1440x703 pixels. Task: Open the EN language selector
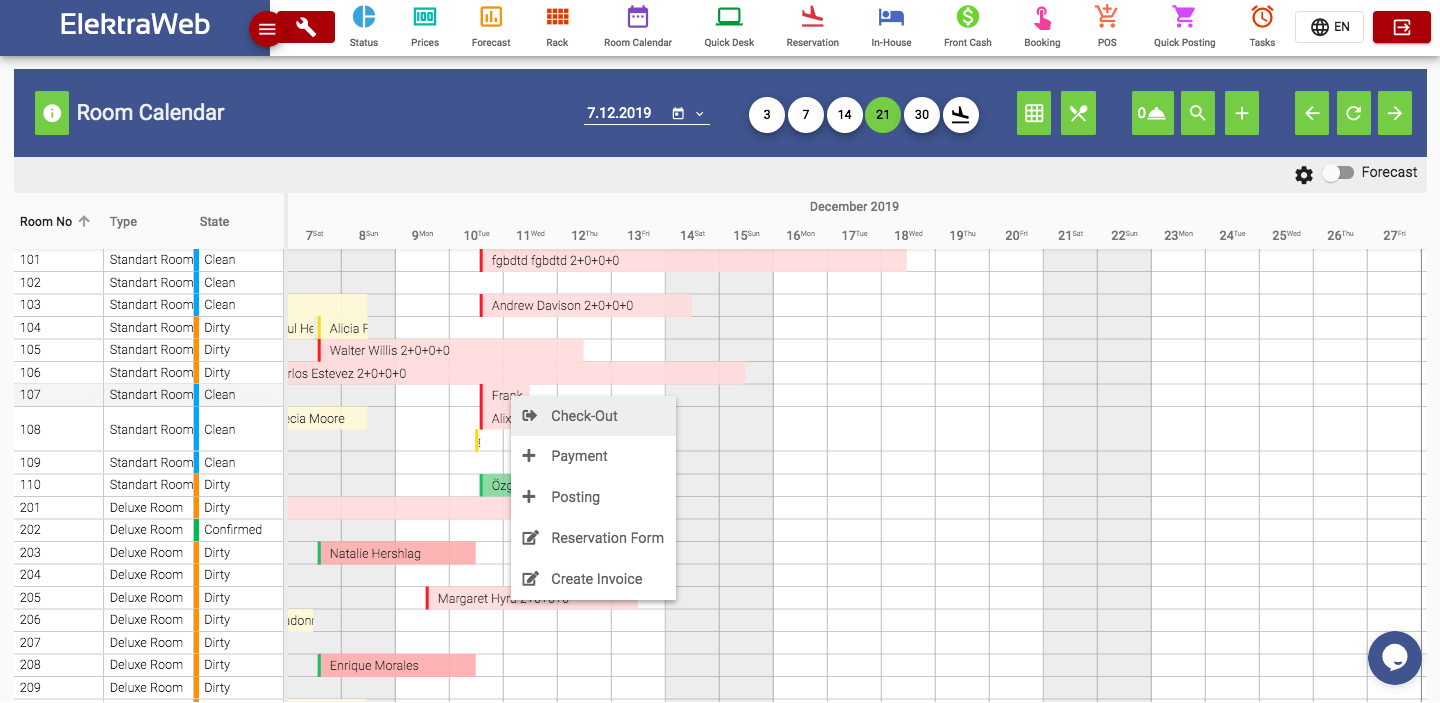click(x=1329, y=27)
